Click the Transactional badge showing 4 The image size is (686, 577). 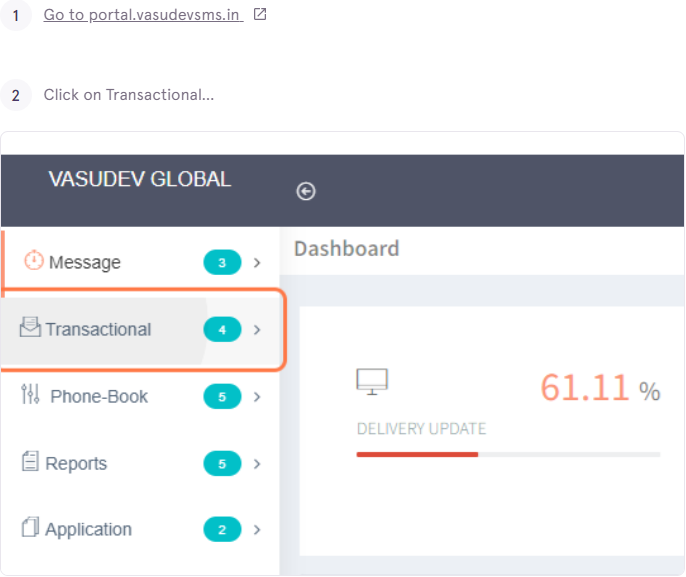tap(222, 329)
